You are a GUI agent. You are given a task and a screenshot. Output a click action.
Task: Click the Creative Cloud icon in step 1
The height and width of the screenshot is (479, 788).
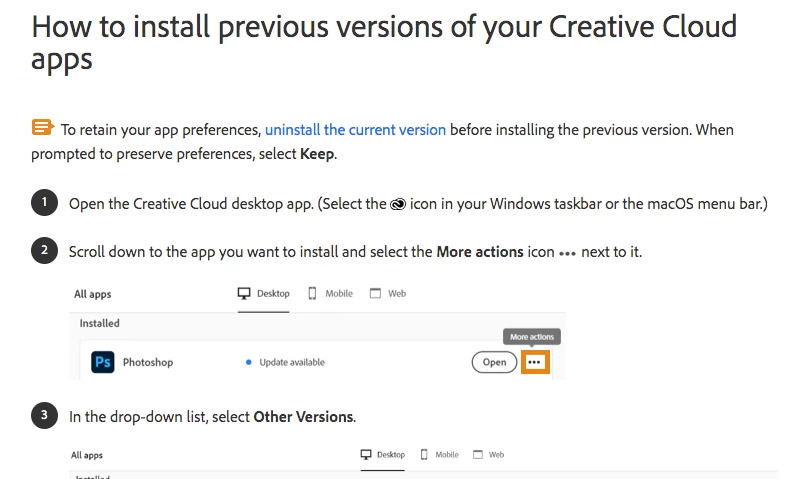(398, 205)
